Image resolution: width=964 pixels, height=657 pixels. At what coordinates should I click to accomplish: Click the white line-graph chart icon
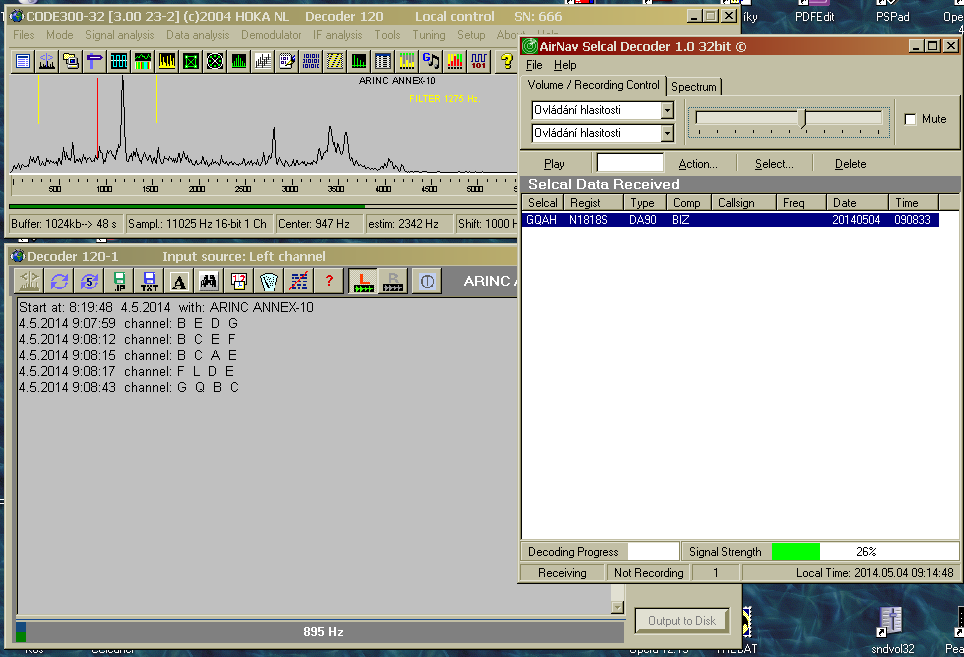pos(263,61)
